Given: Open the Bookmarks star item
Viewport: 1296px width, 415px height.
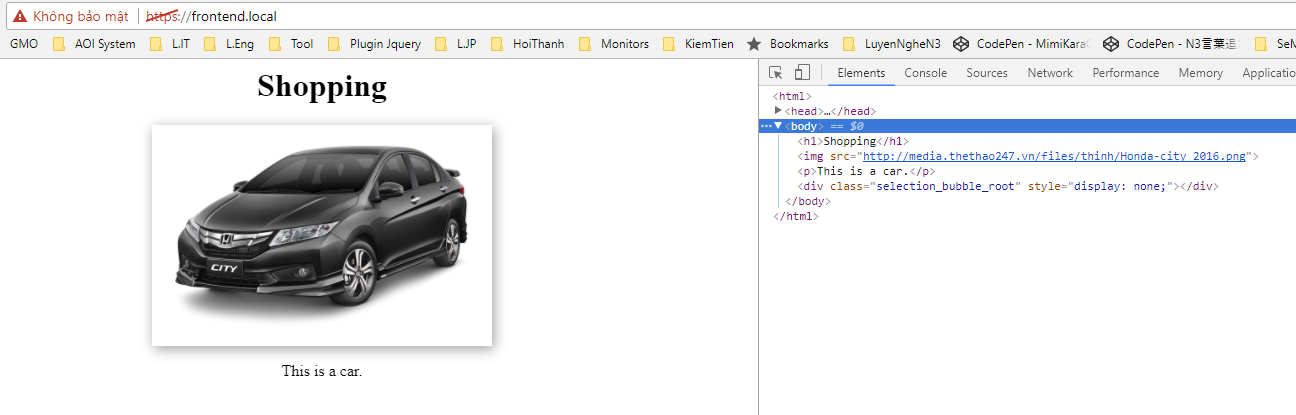Looking at the screenshot, I should pos(788,44).
